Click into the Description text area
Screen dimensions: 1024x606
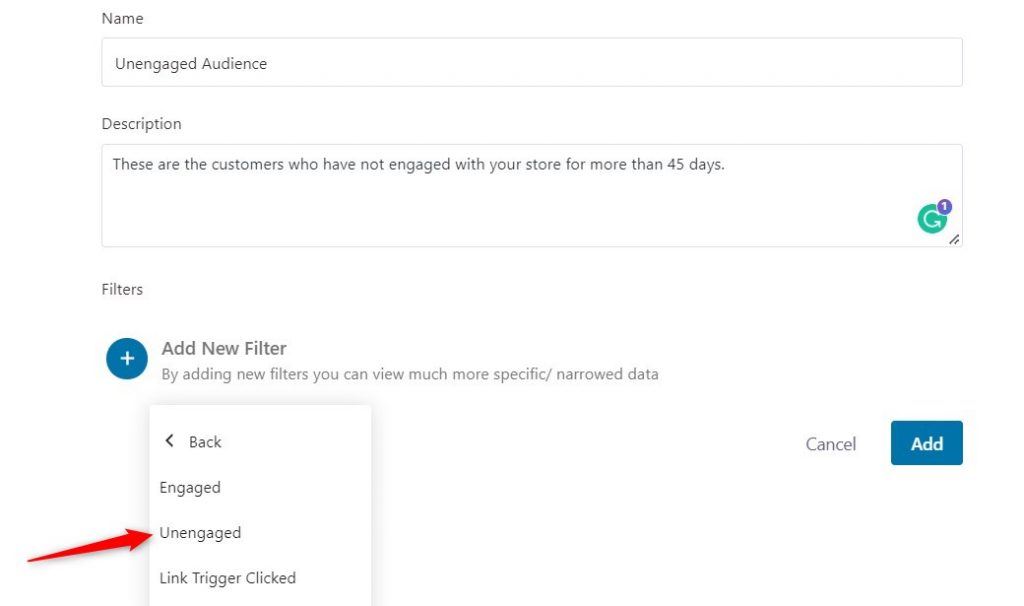[x=532, y=195]
